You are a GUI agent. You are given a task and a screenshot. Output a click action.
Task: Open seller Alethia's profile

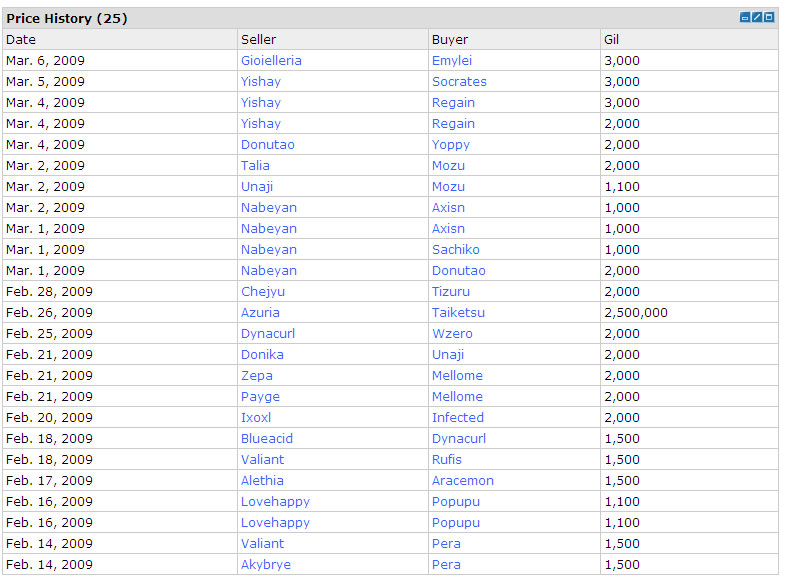(262, 480)
